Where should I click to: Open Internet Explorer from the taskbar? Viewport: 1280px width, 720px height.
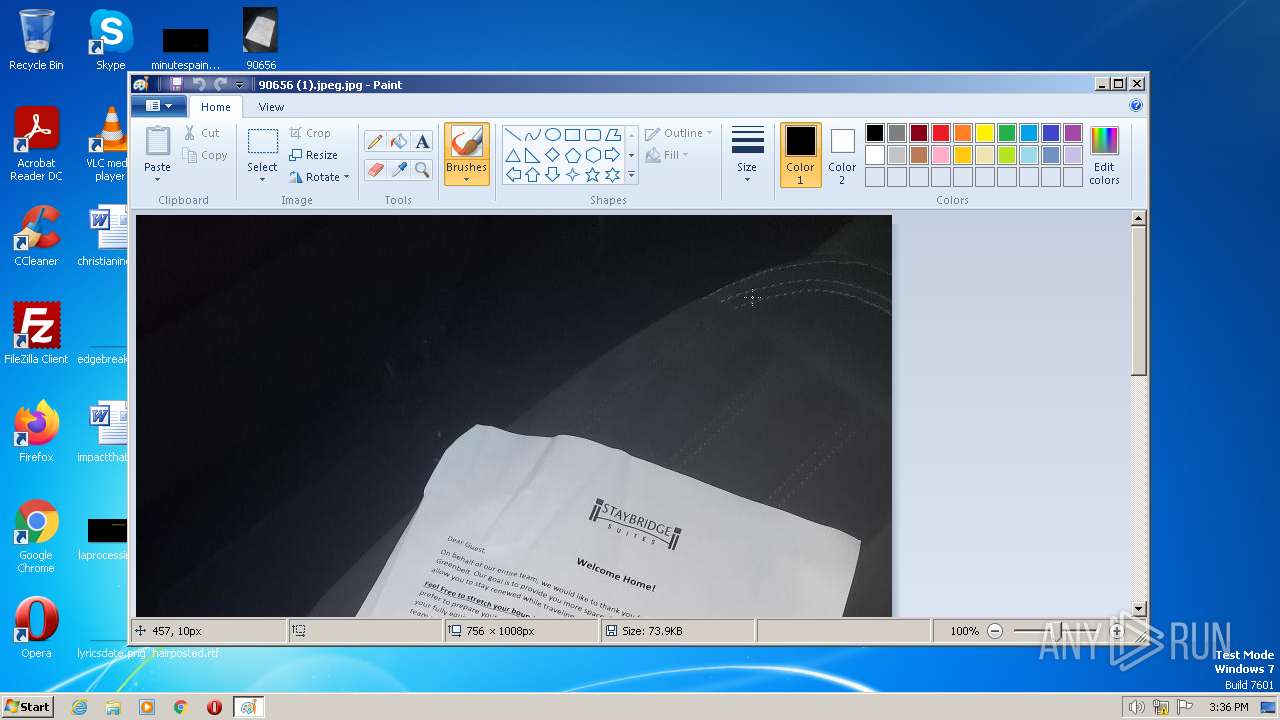point(79,707)
